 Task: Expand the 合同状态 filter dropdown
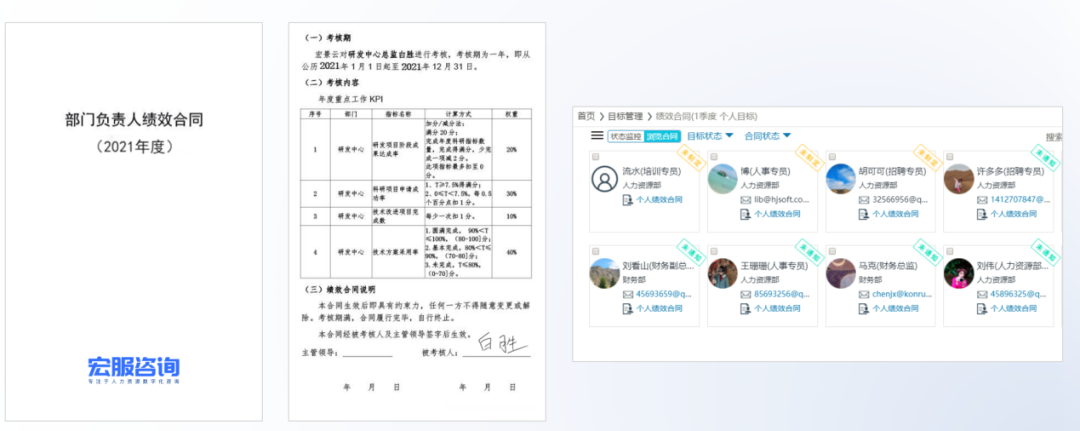[768, 136]
